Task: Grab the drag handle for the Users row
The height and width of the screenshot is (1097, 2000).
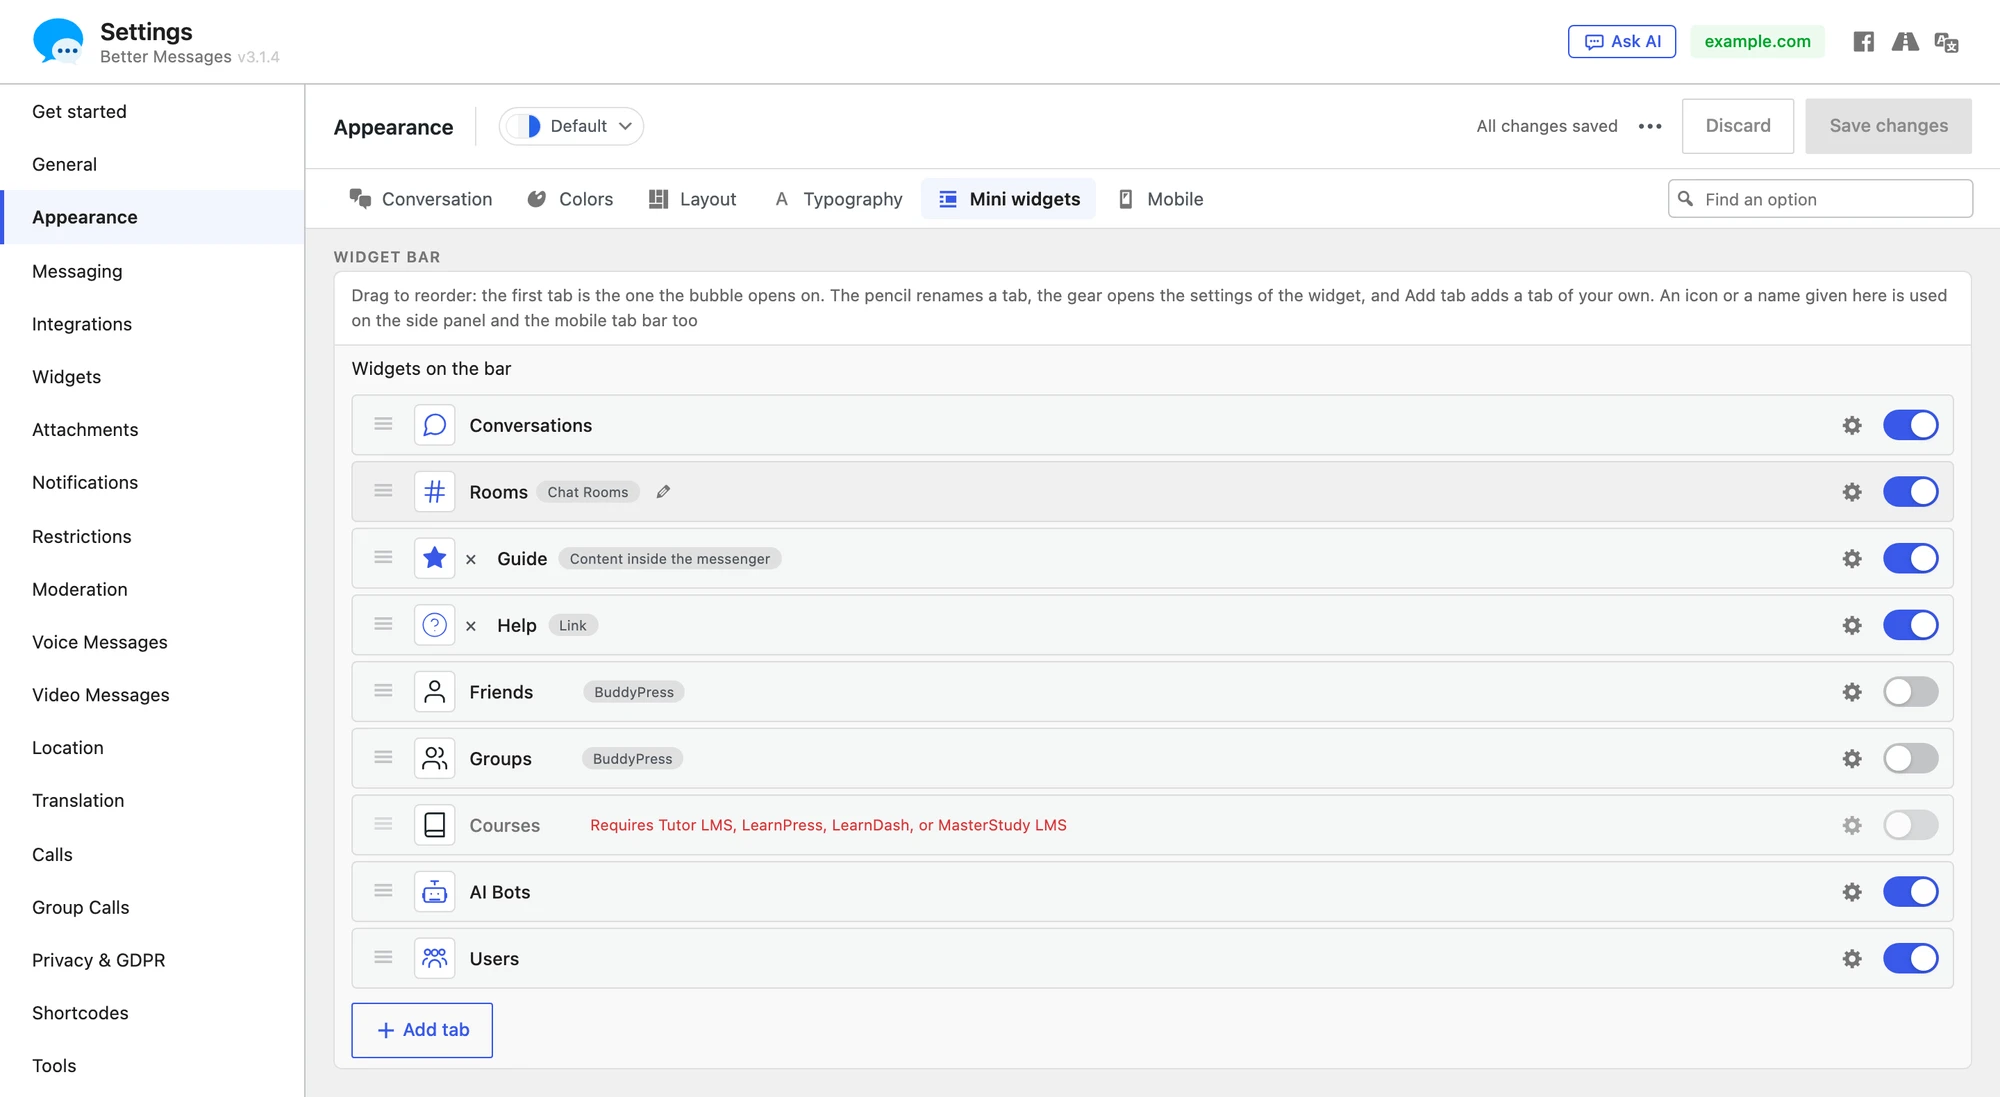Action: [x=383, y=958]
